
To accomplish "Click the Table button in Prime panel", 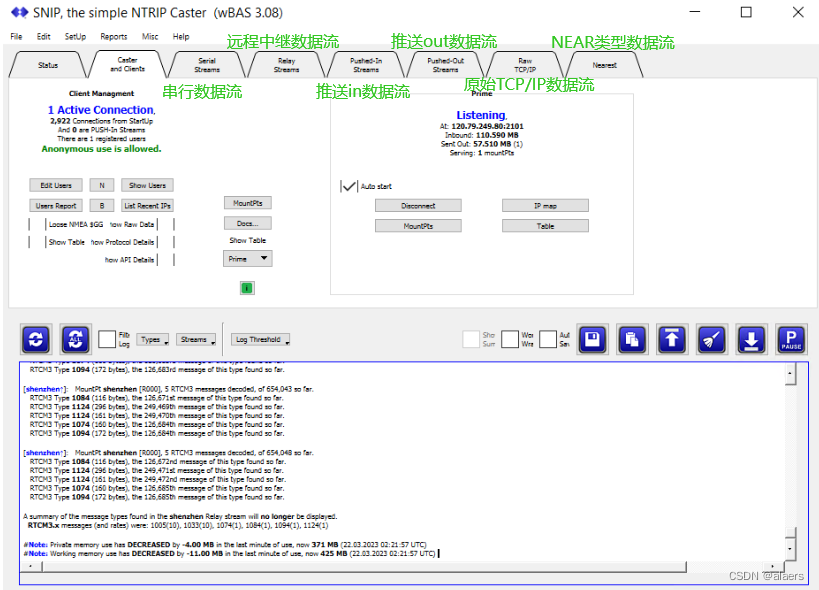I will click(x=545, y=226).
